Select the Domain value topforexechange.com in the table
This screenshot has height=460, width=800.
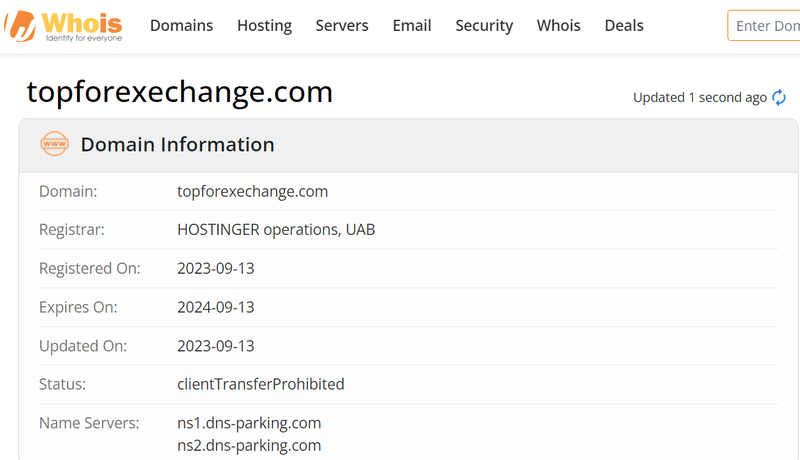click(x=253, y=191)
